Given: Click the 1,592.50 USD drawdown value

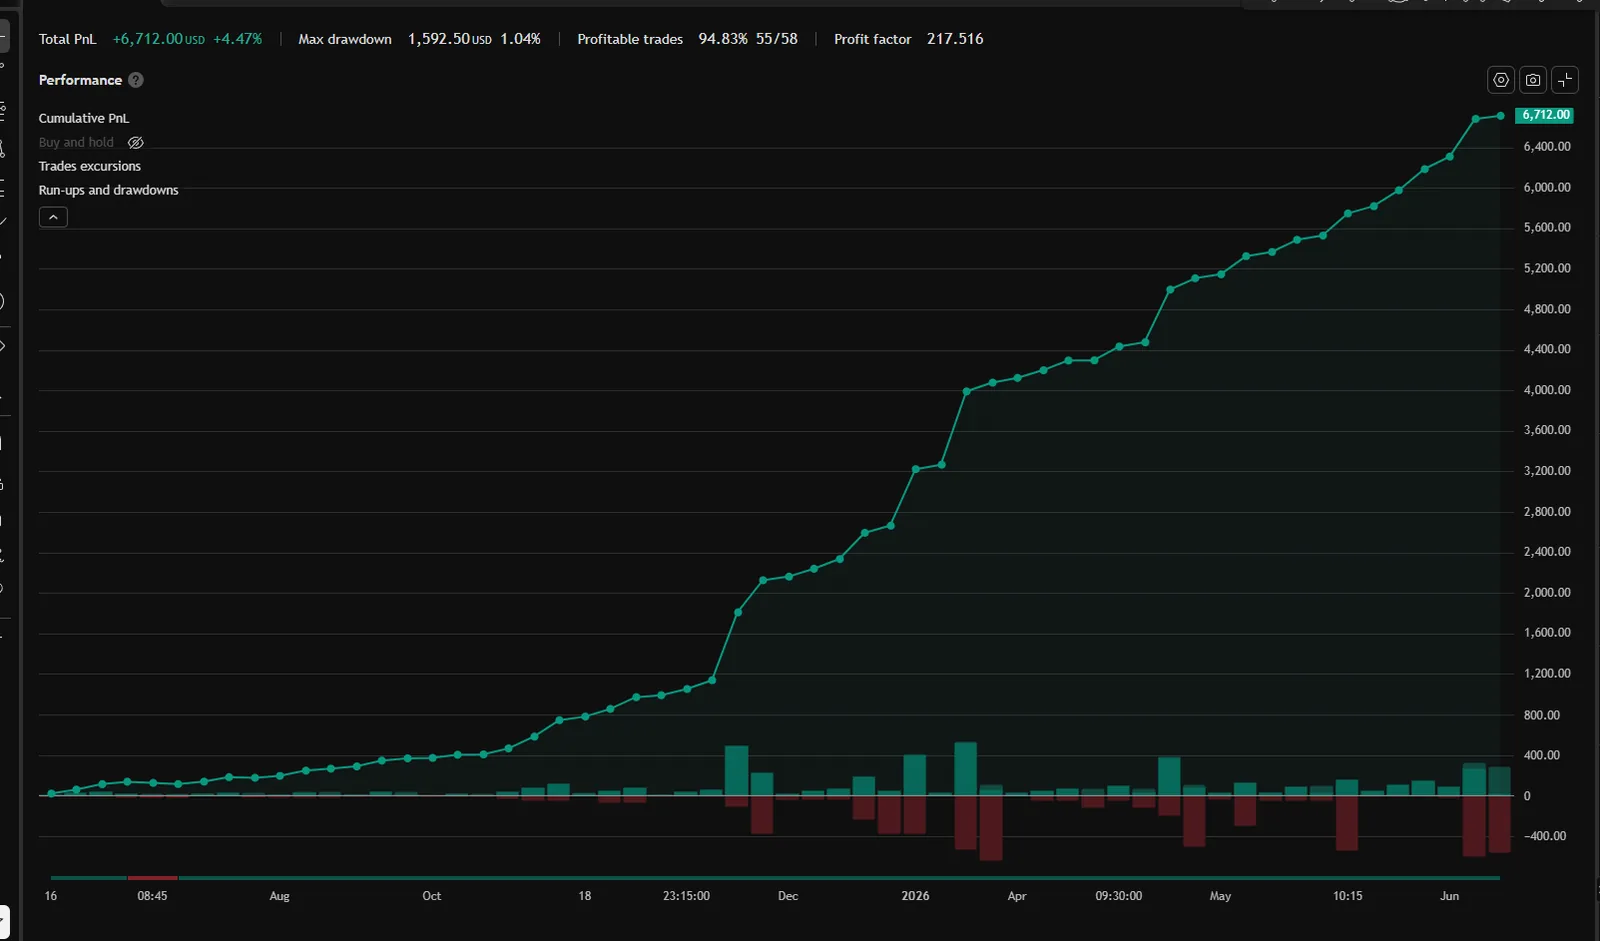Looking at the screenshot, I should 450,39.
